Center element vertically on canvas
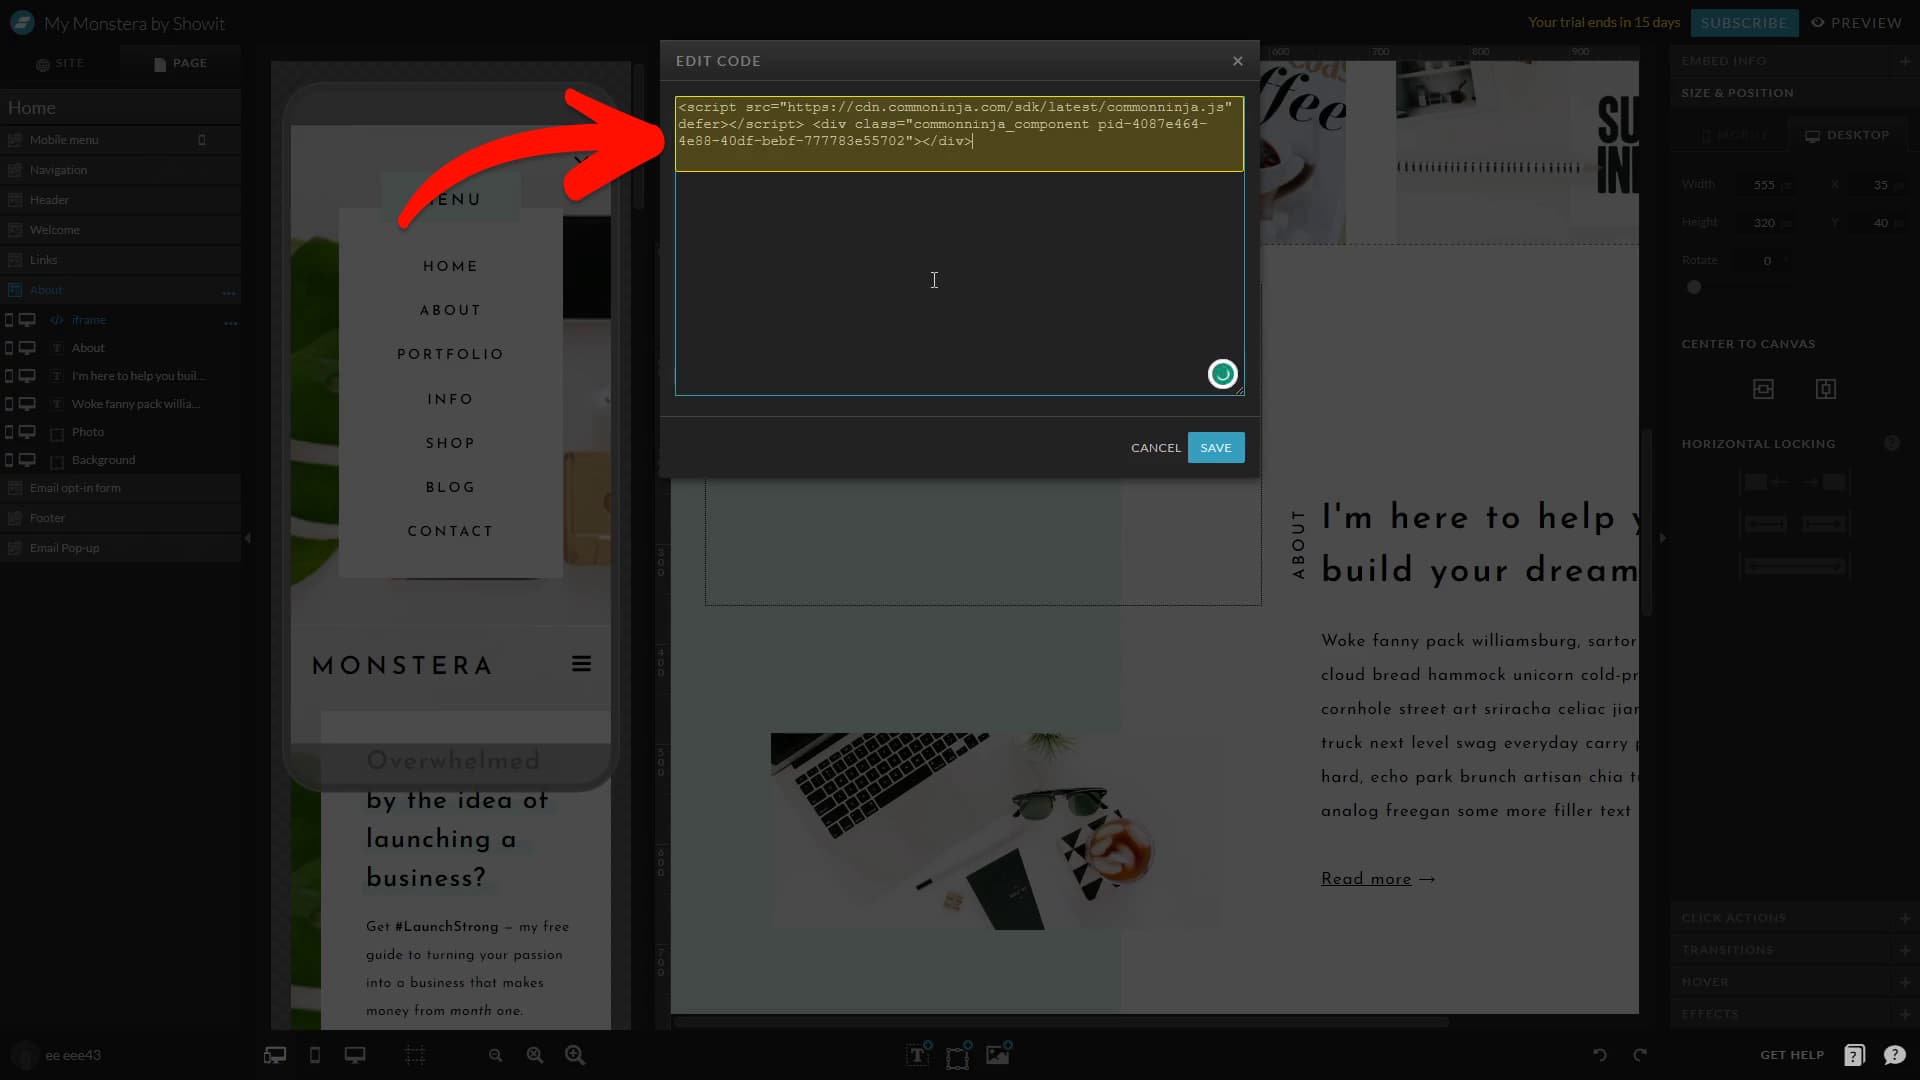This screenshot has height=1080, width=1920. [1825, 389]
